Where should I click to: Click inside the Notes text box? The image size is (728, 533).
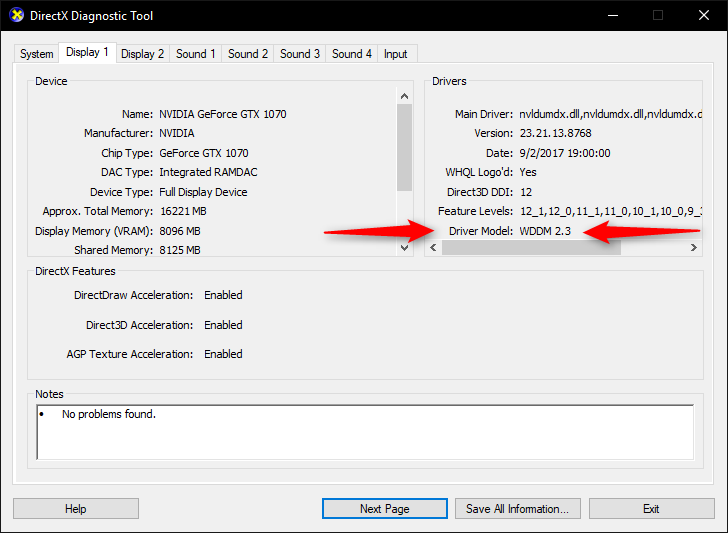point(365,432)
